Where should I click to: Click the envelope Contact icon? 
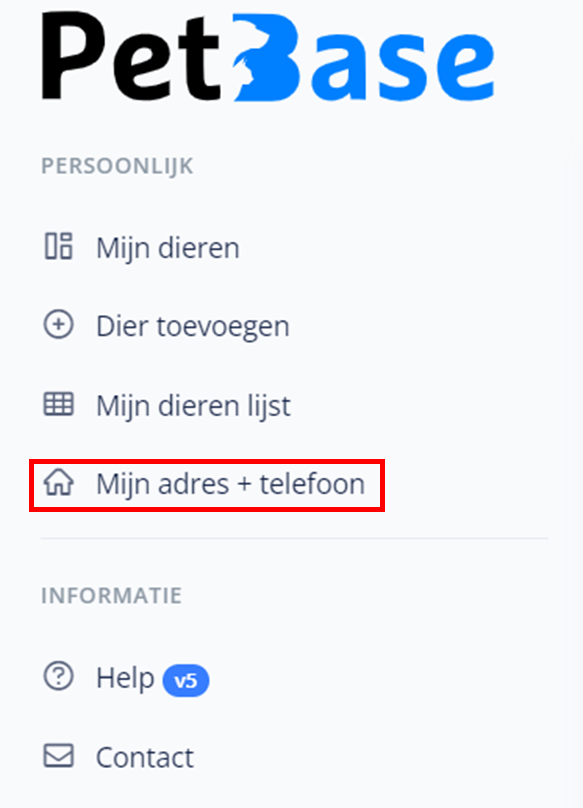(58, 755)
